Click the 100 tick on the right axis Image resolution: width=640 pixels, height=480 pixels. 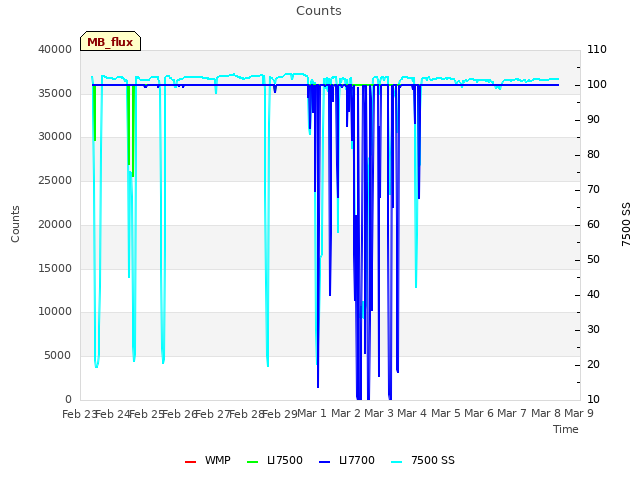pos(597,84)
